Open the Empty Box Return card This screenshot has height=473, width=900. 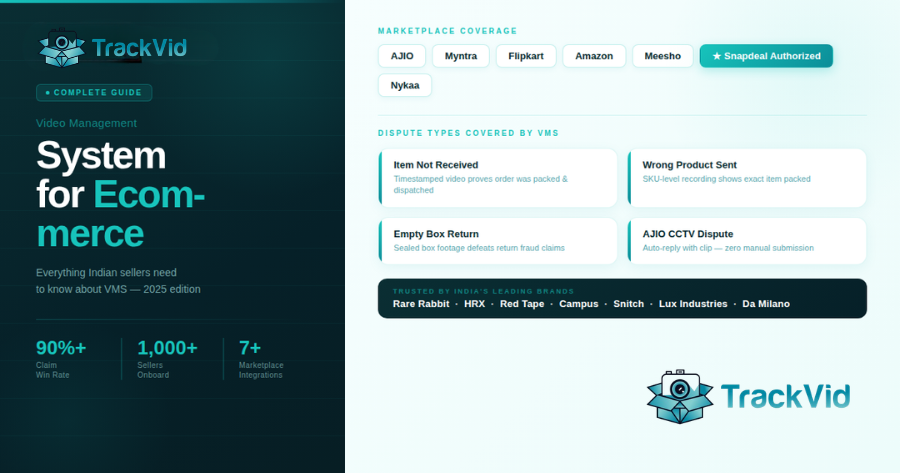click(x=498, y=240)
